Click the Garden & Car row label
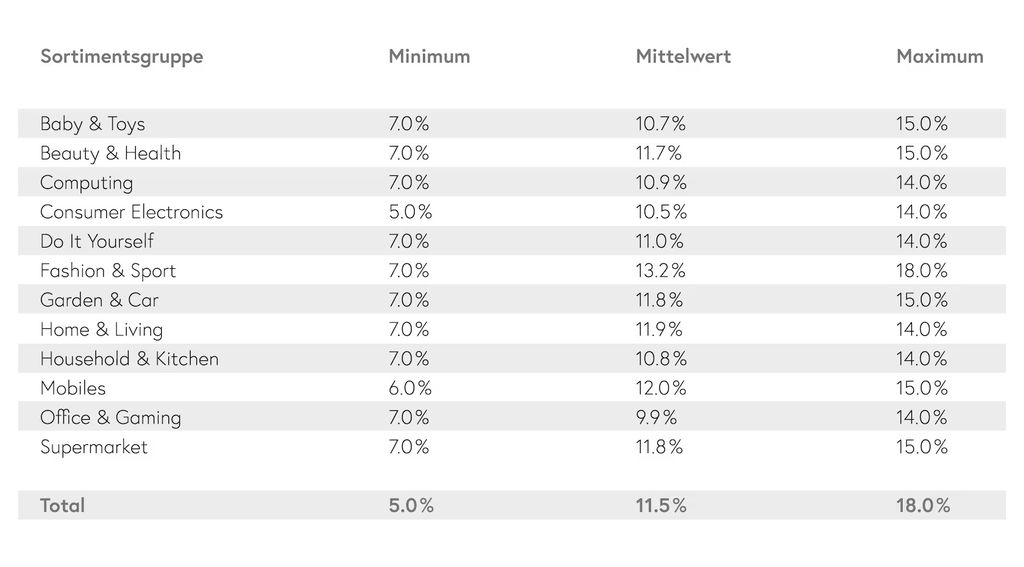Viewport: 1024px width, 567px height. tap(99, 300)
